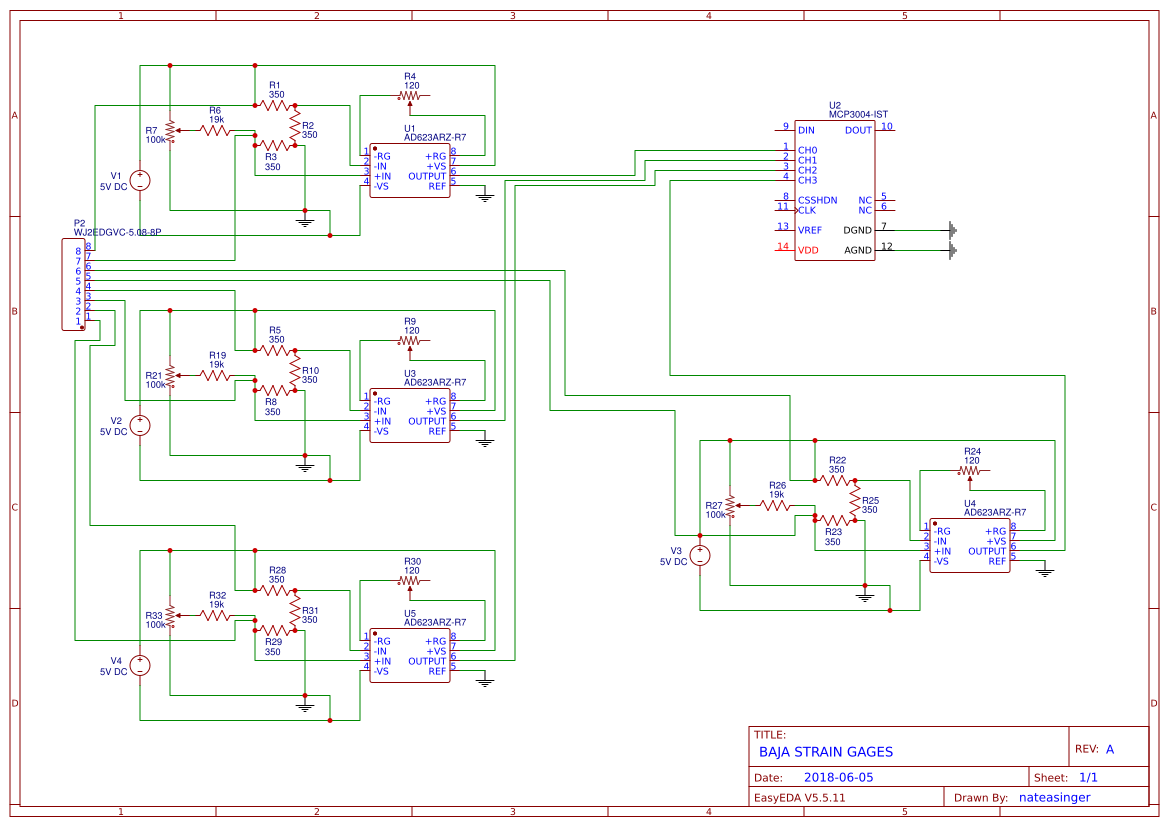
Task: Click the vertical R10 350 resistor
Action: (x=295, y=371)
